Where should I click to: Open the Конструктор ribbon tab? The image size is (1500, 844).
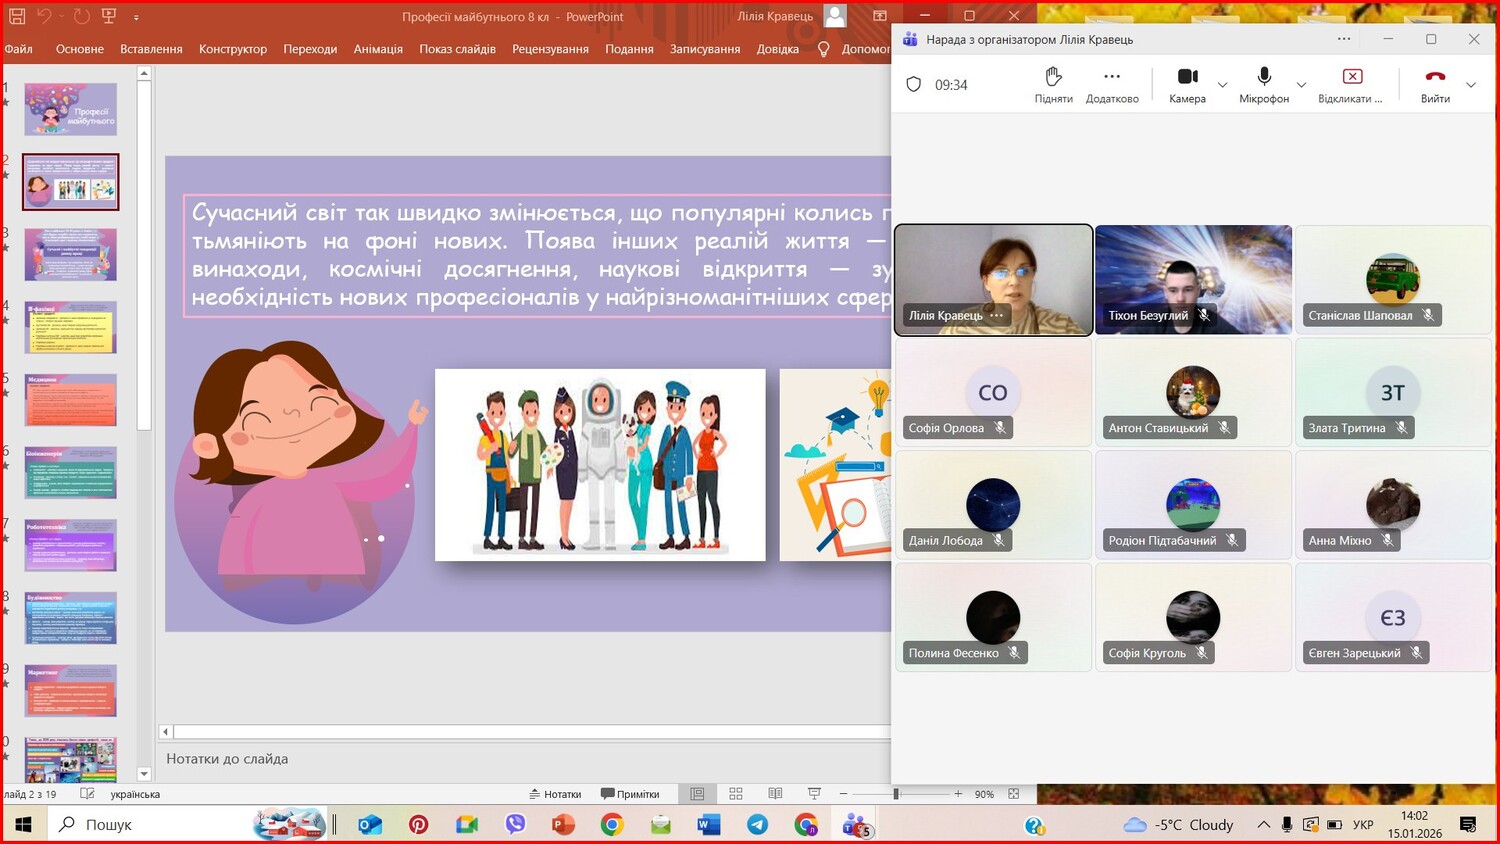click(233, 49)
